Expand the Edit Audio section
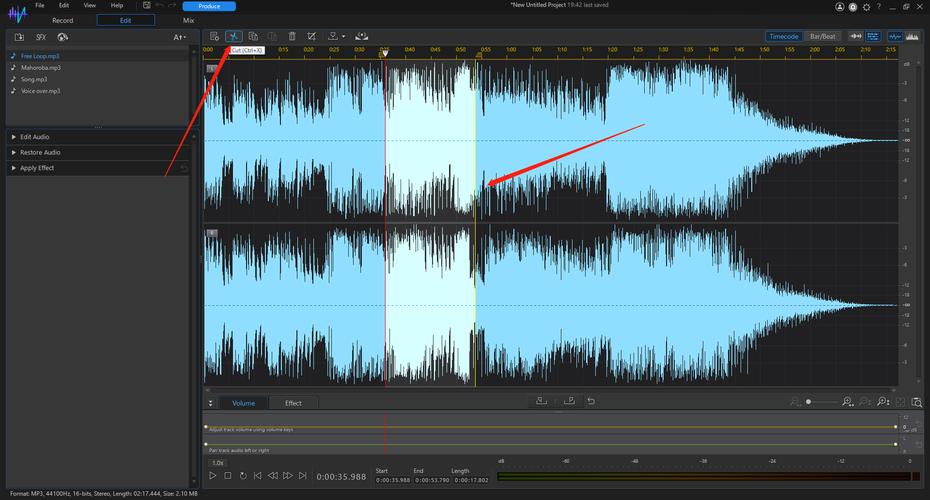930x500 pixels. pyautogui.click(x=35, y=136)
